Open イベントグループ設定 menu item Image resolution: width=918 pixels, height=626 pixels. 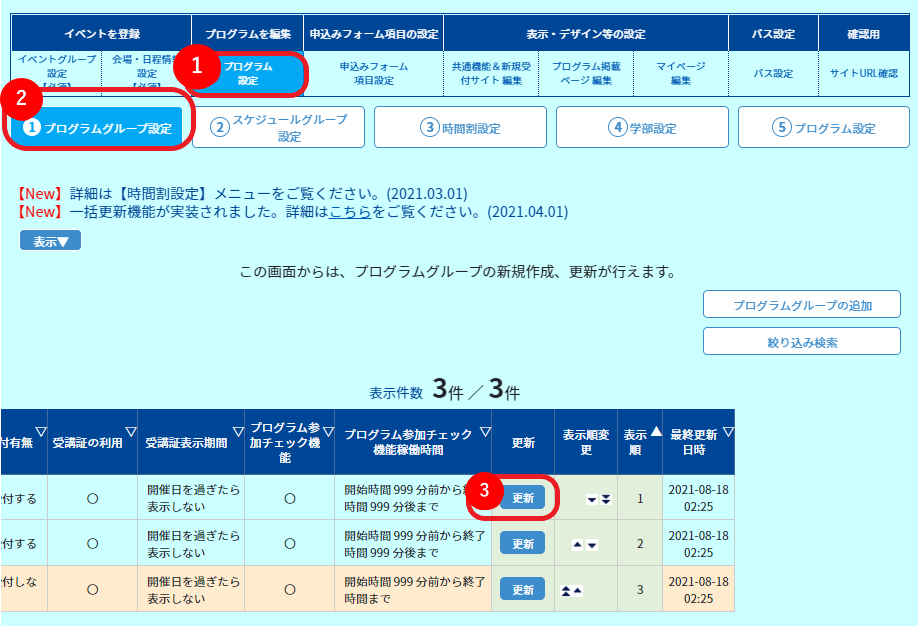tap(57, 74)
